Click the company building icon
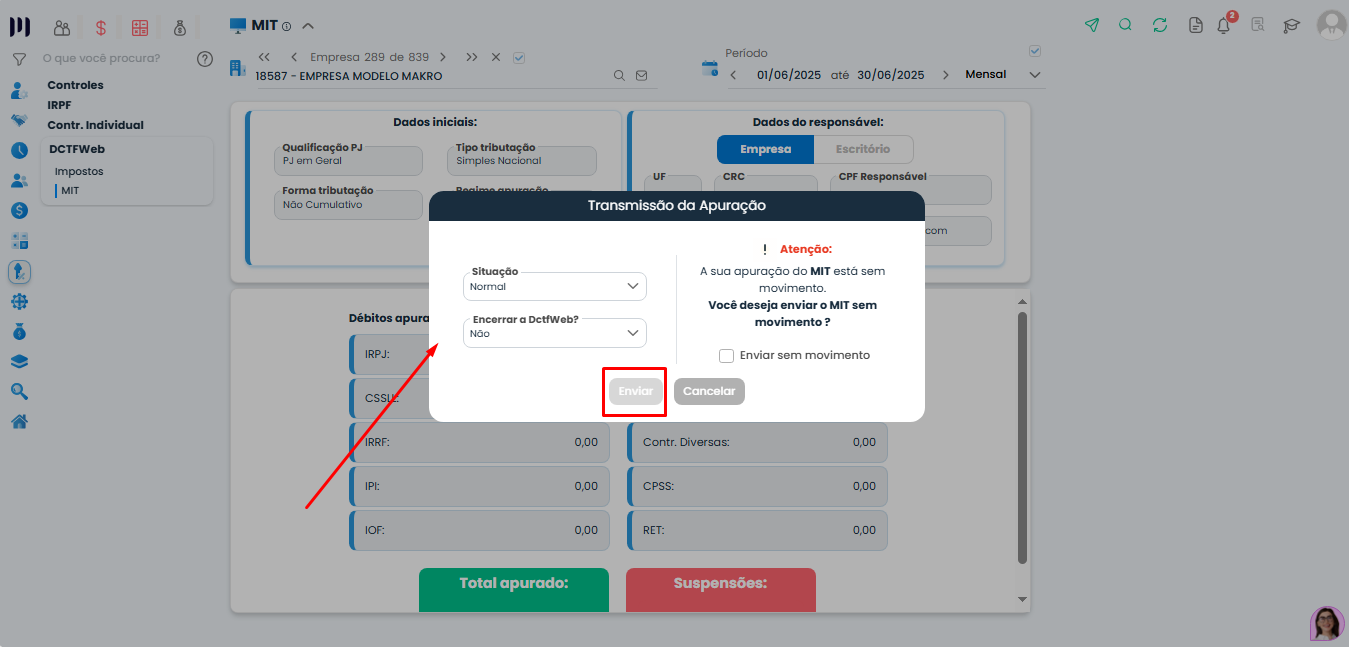The image size is (1349, 647). click(x=237, y=68)
